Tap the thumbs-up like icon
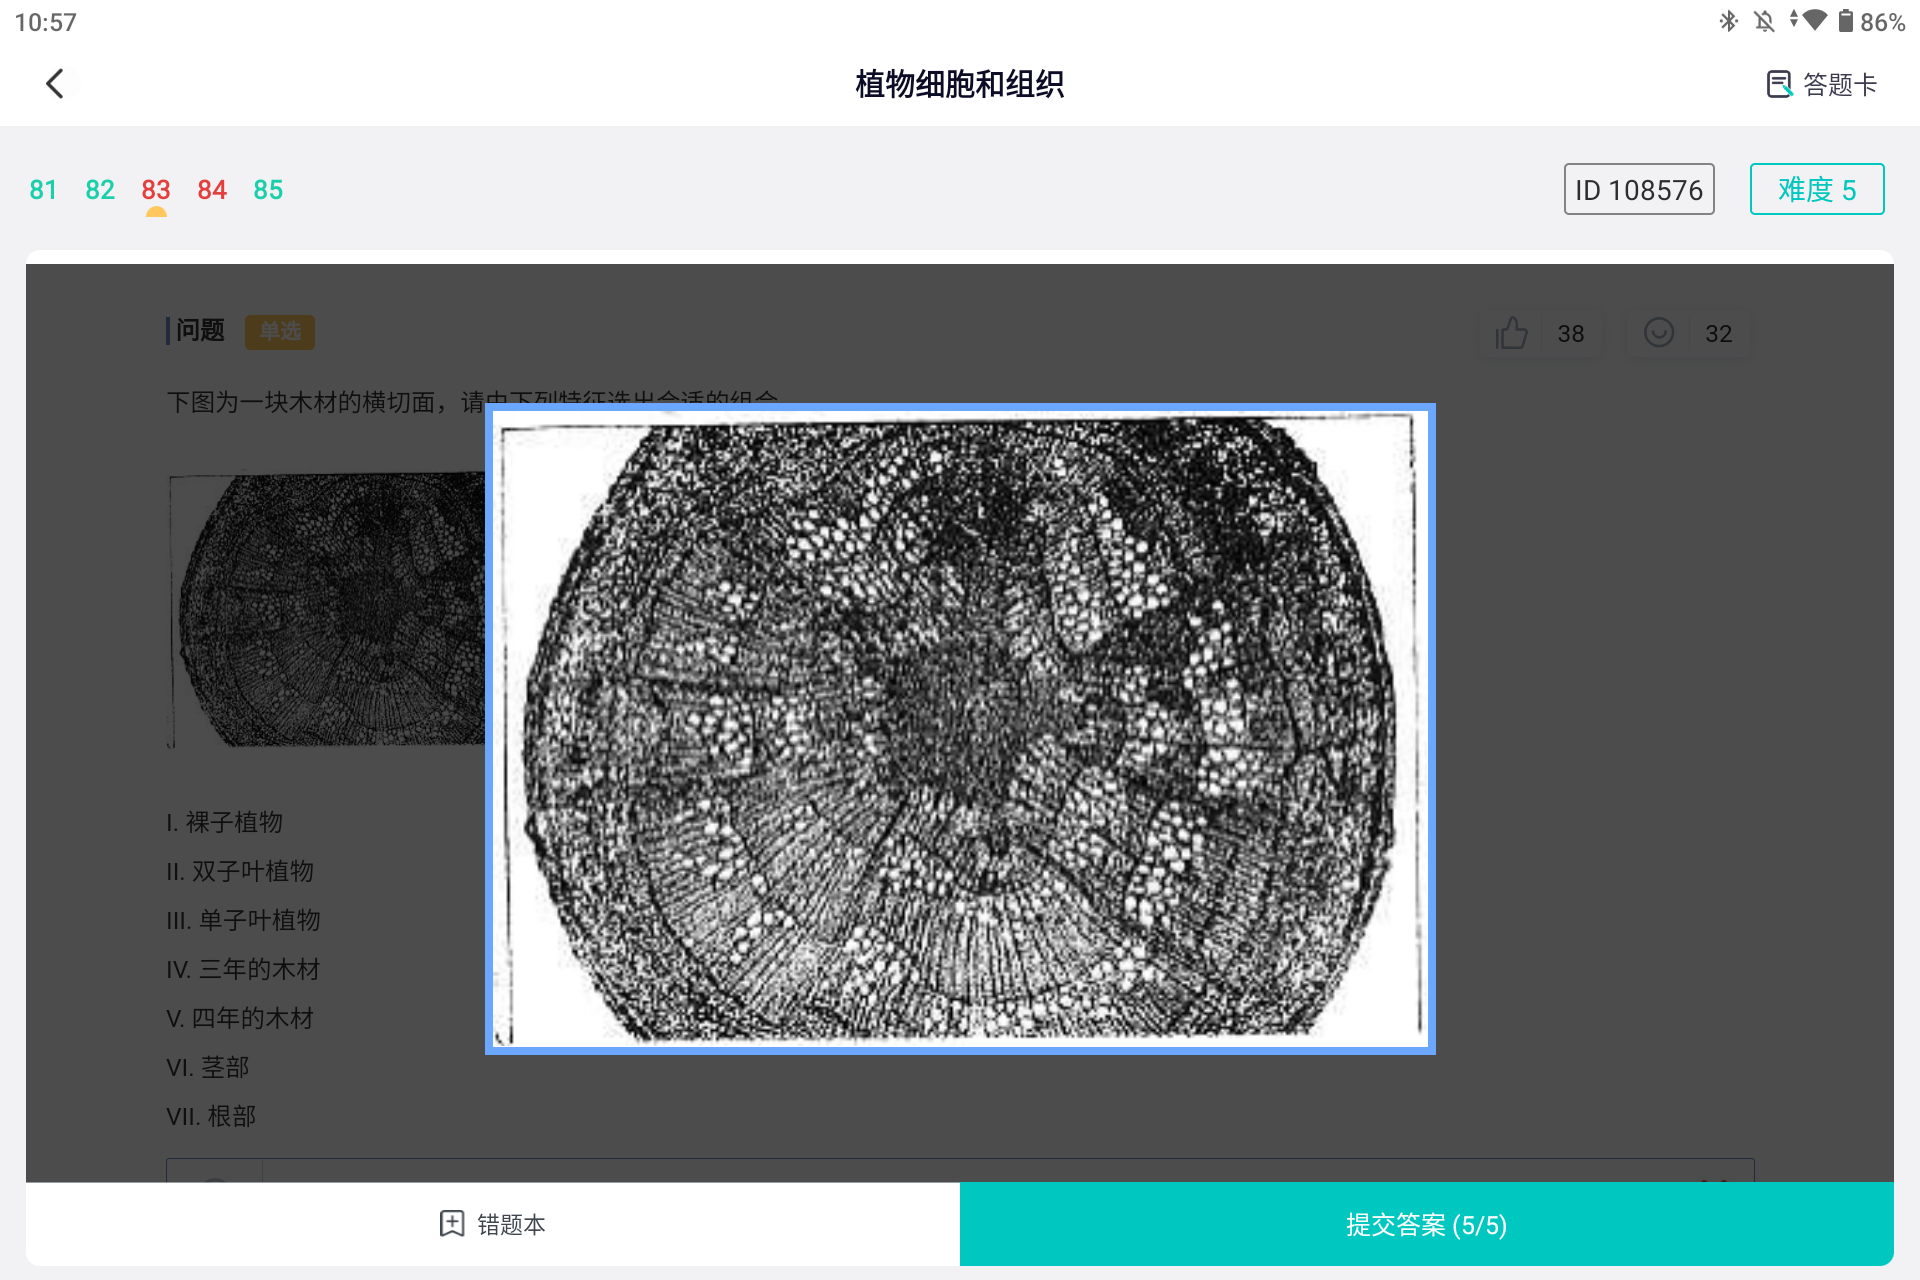This screenshot has height=1280, width=1920. 1511,333
